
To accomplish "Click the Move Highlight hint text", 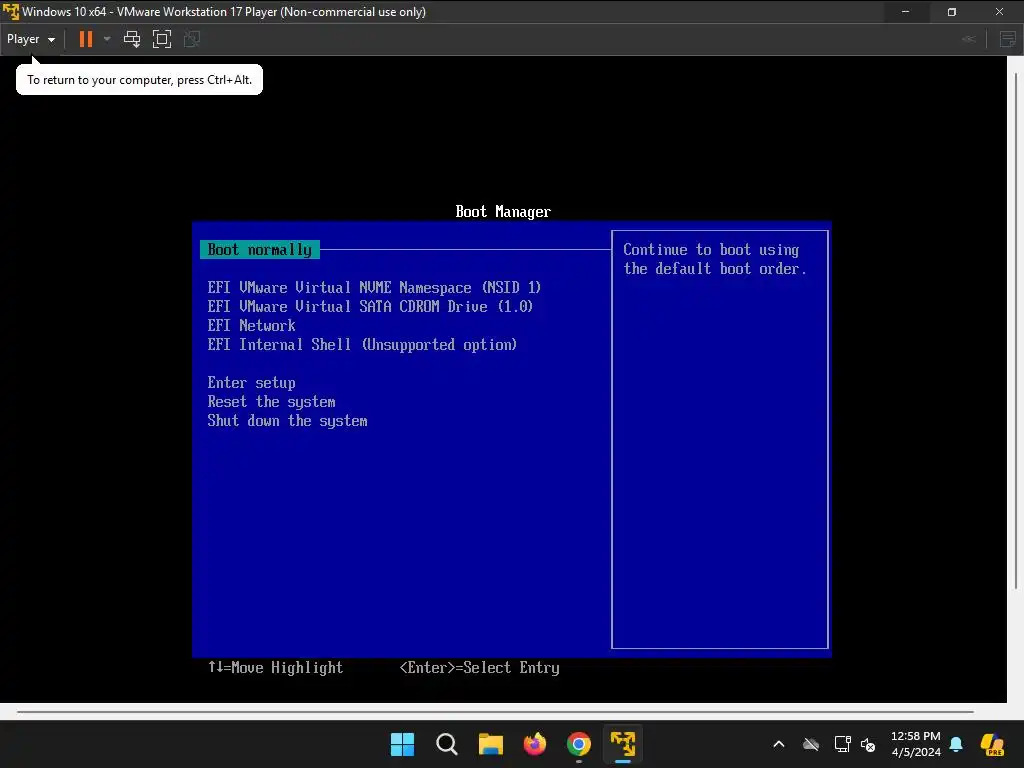I will point(275,667).
